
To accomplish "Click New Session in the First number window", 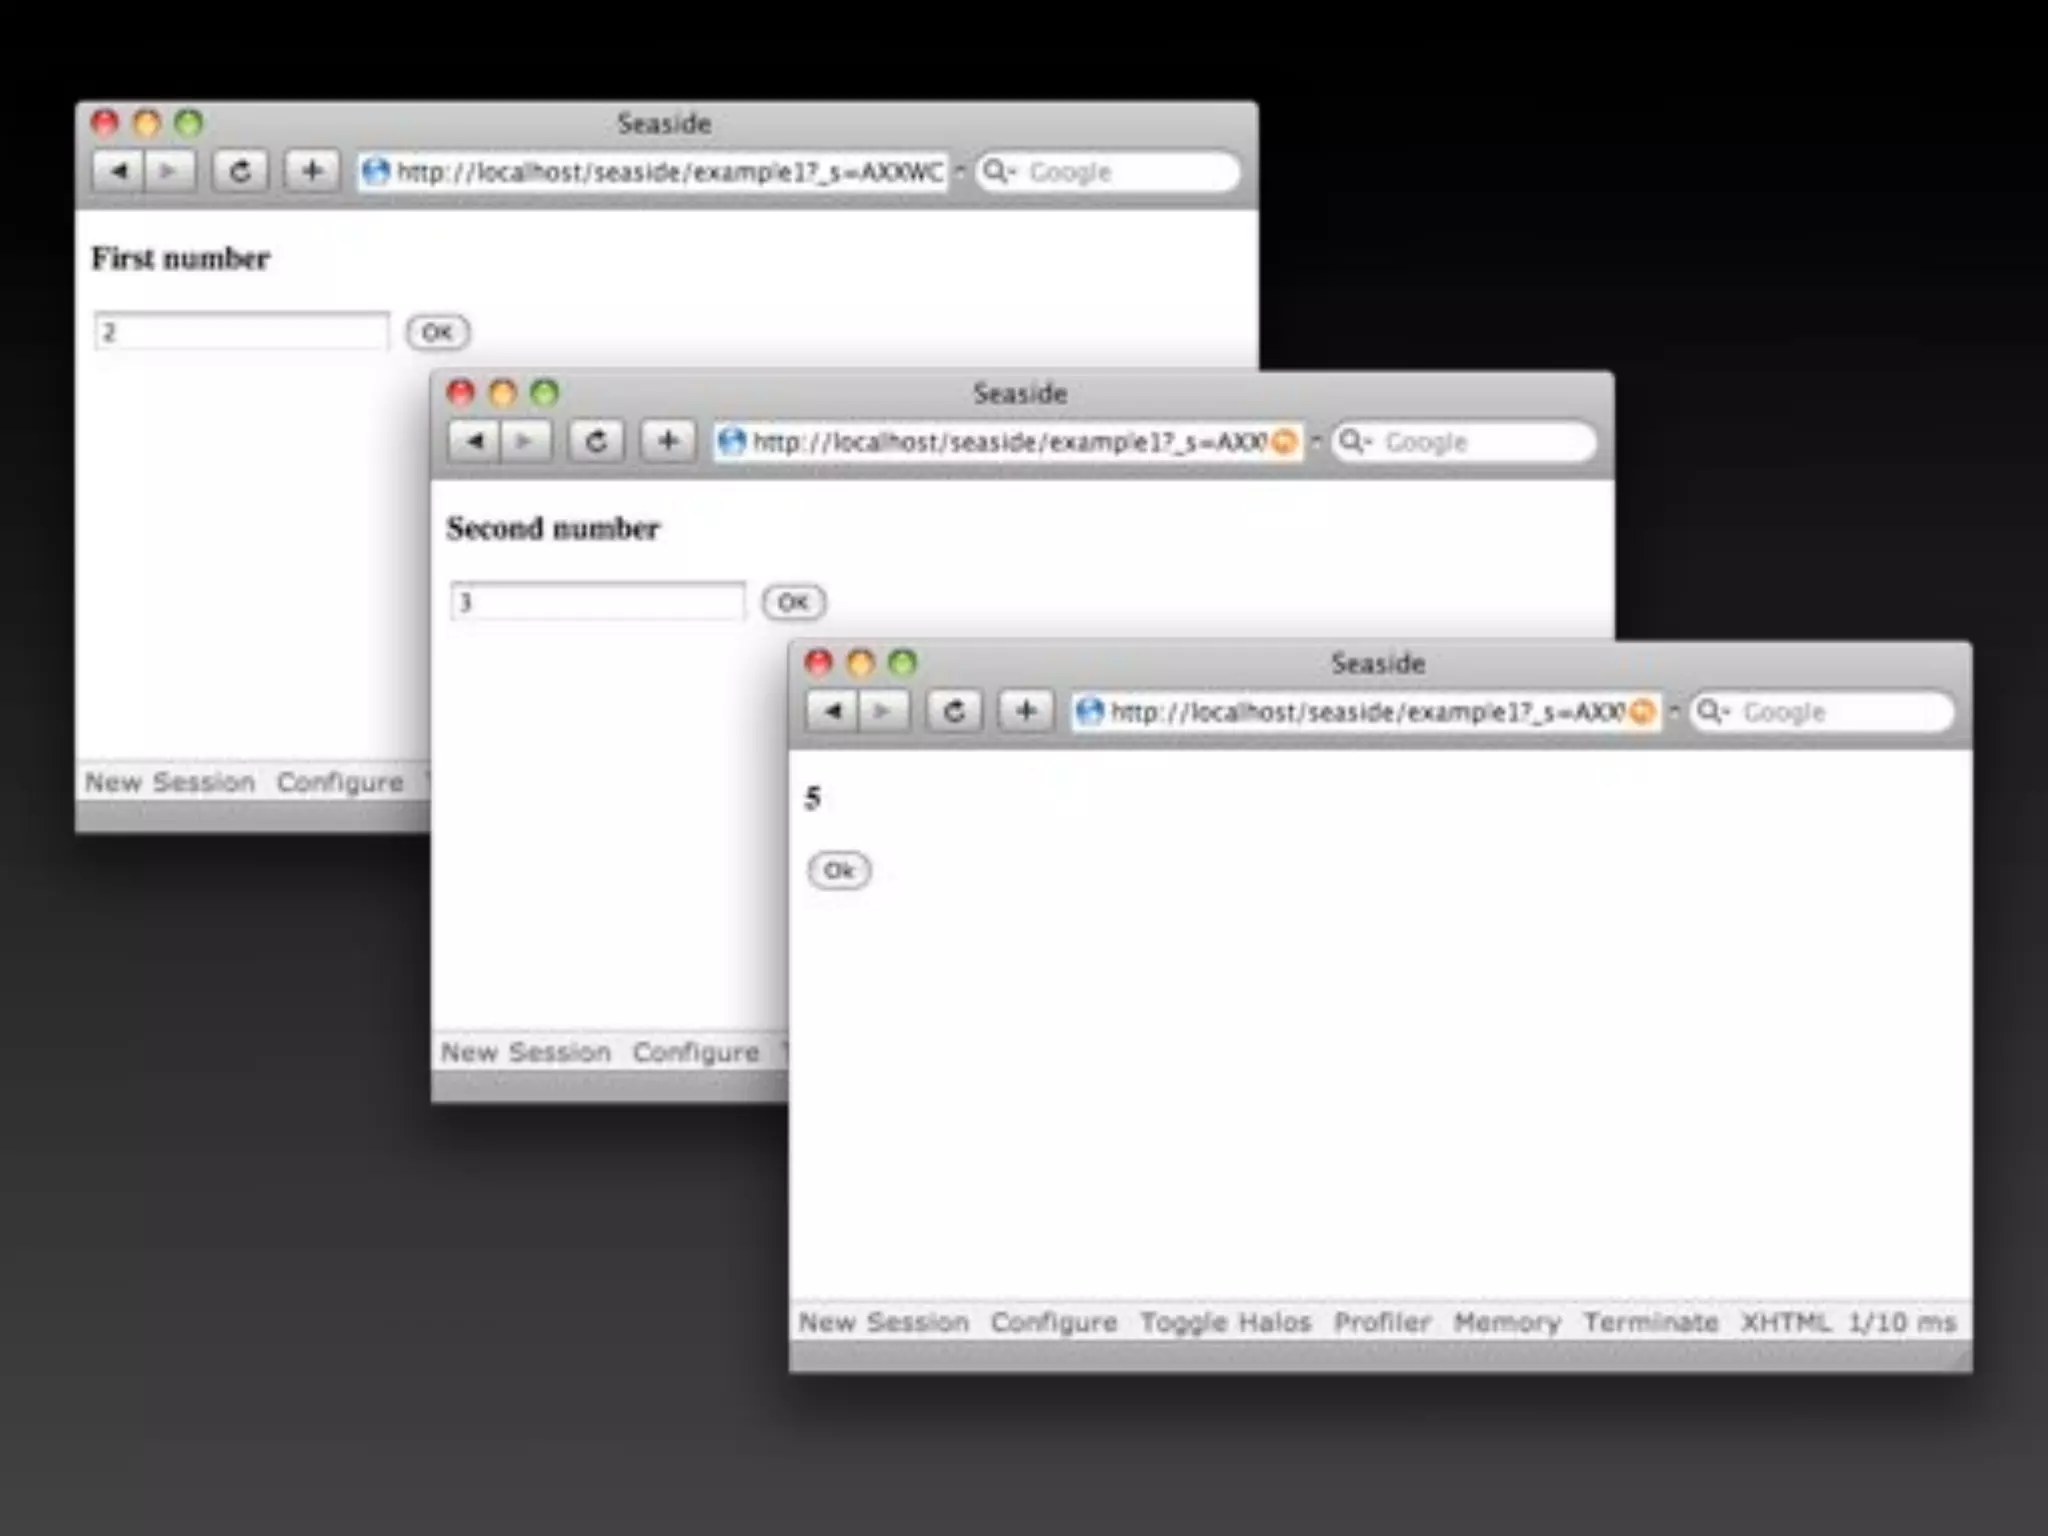I will tap(170, 782).
